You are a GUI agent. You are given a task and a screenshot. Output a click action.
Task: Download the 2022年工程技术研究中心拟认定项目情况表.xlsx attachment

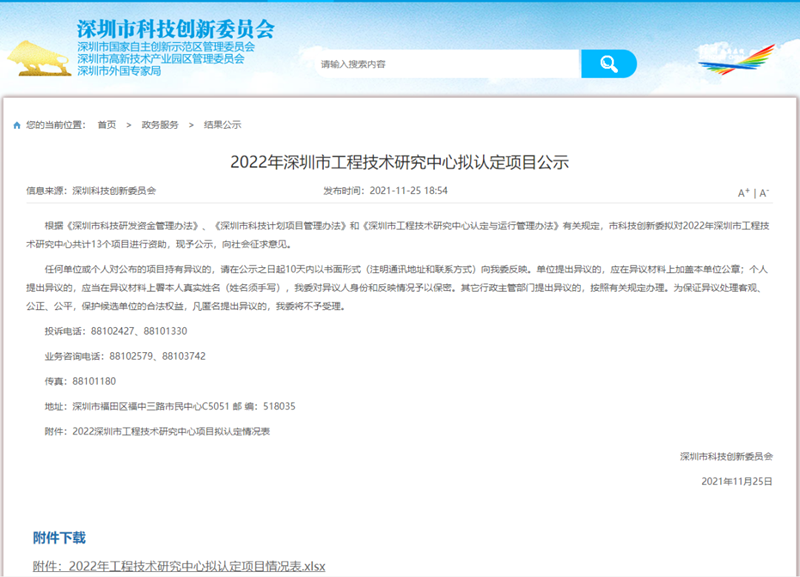click(x=179, y=566)
